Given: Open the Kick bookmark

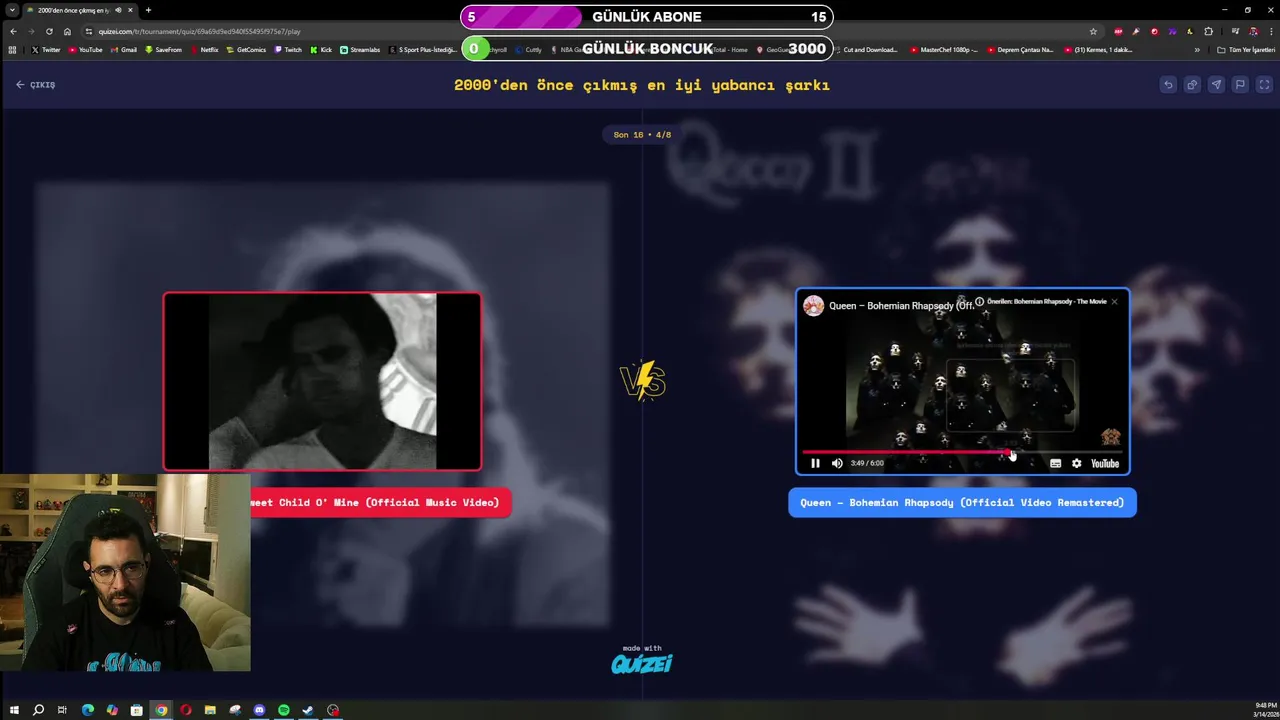Looking at the screenshot, I should [x=321, y=50].
